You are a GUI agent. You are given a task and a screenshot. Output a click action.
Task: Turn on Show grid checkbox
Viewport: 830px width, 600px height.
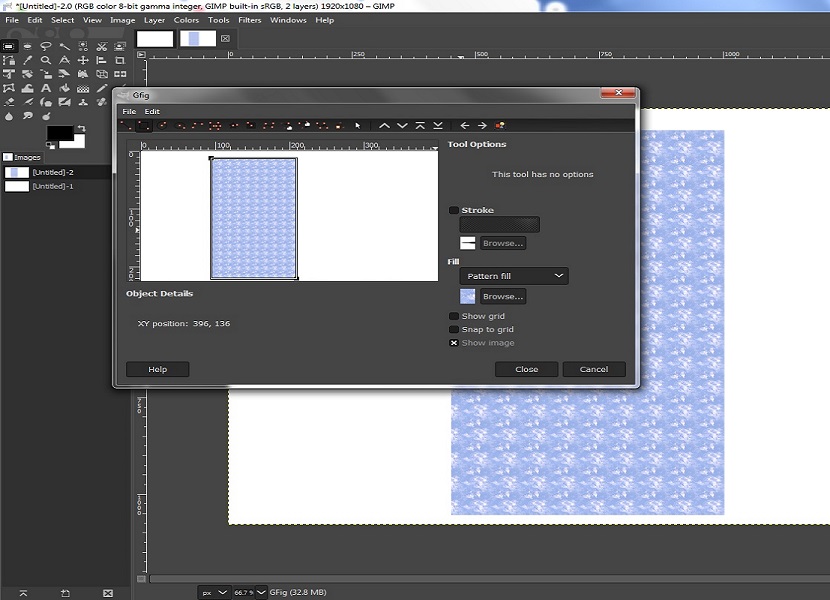454,316
